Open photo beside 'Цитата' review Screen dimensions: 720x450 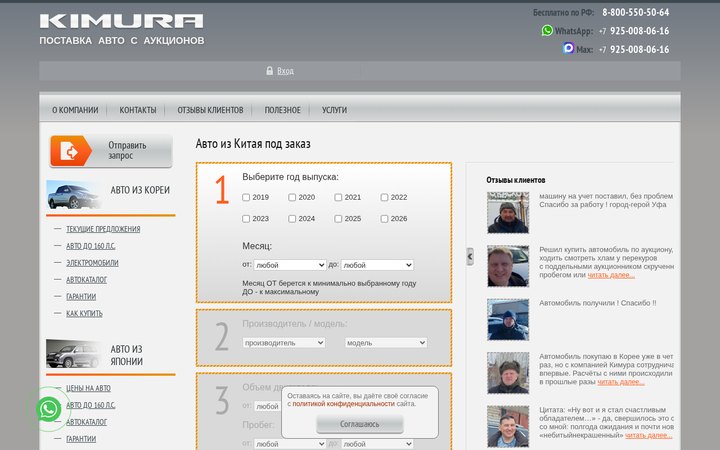(x=508, y=426)
